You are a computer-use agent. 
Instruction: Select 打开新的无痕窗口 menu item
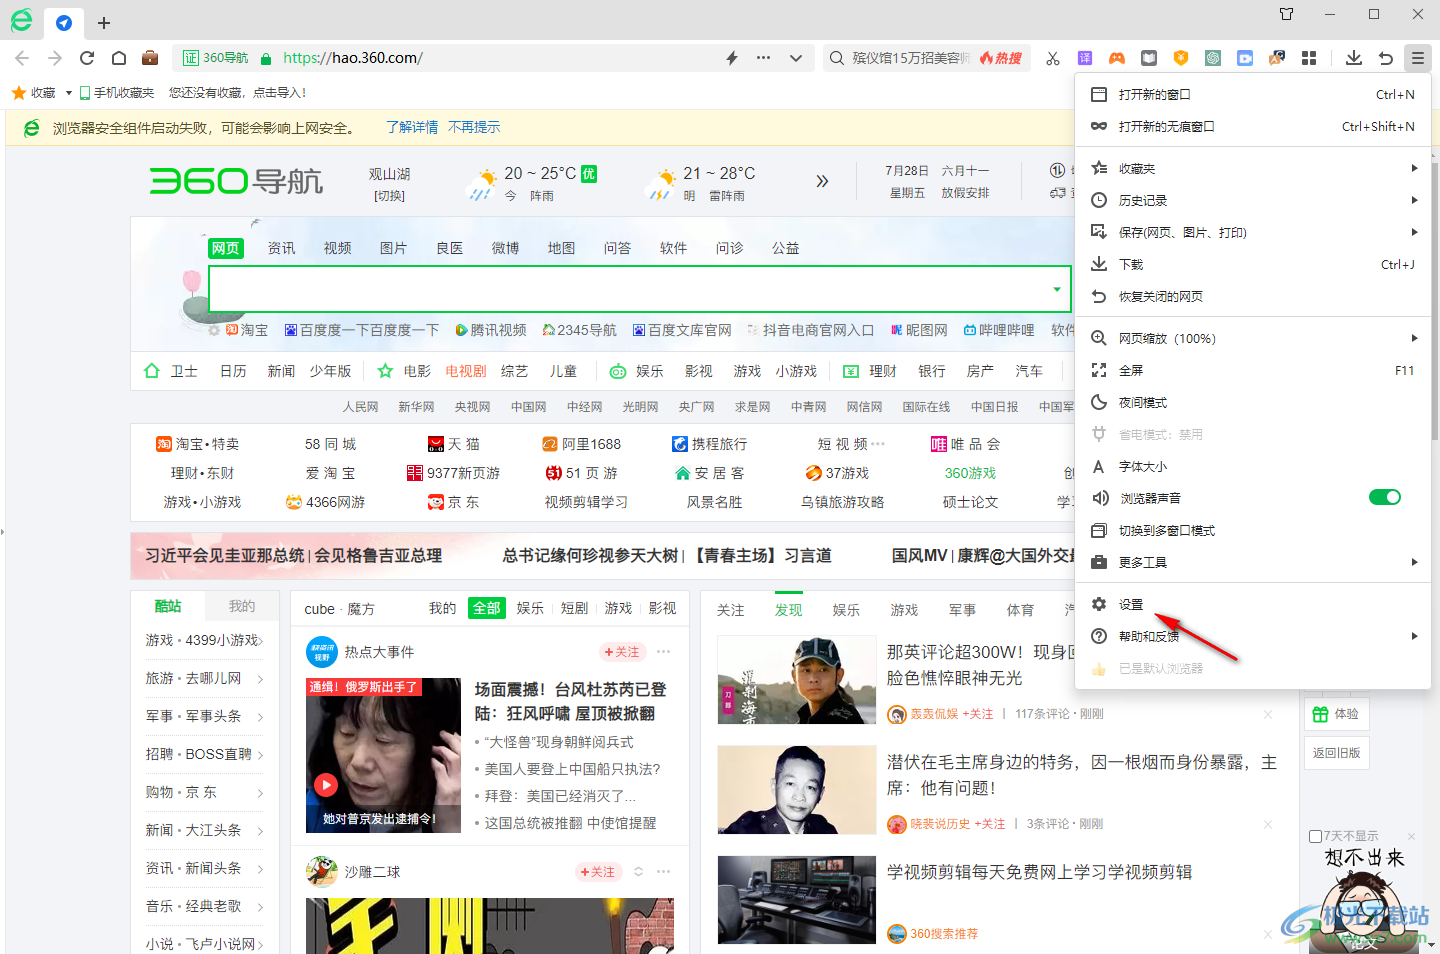[x=1253, y=126]
